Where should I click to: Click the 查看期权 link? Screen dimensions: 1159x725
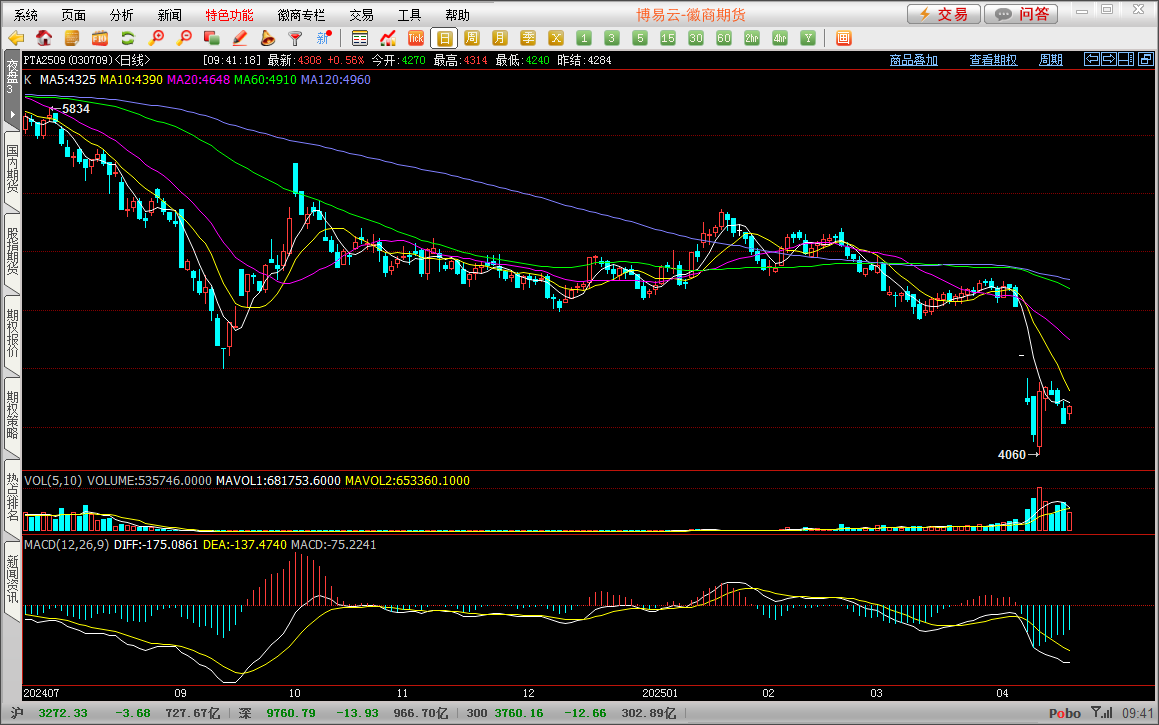993,60
